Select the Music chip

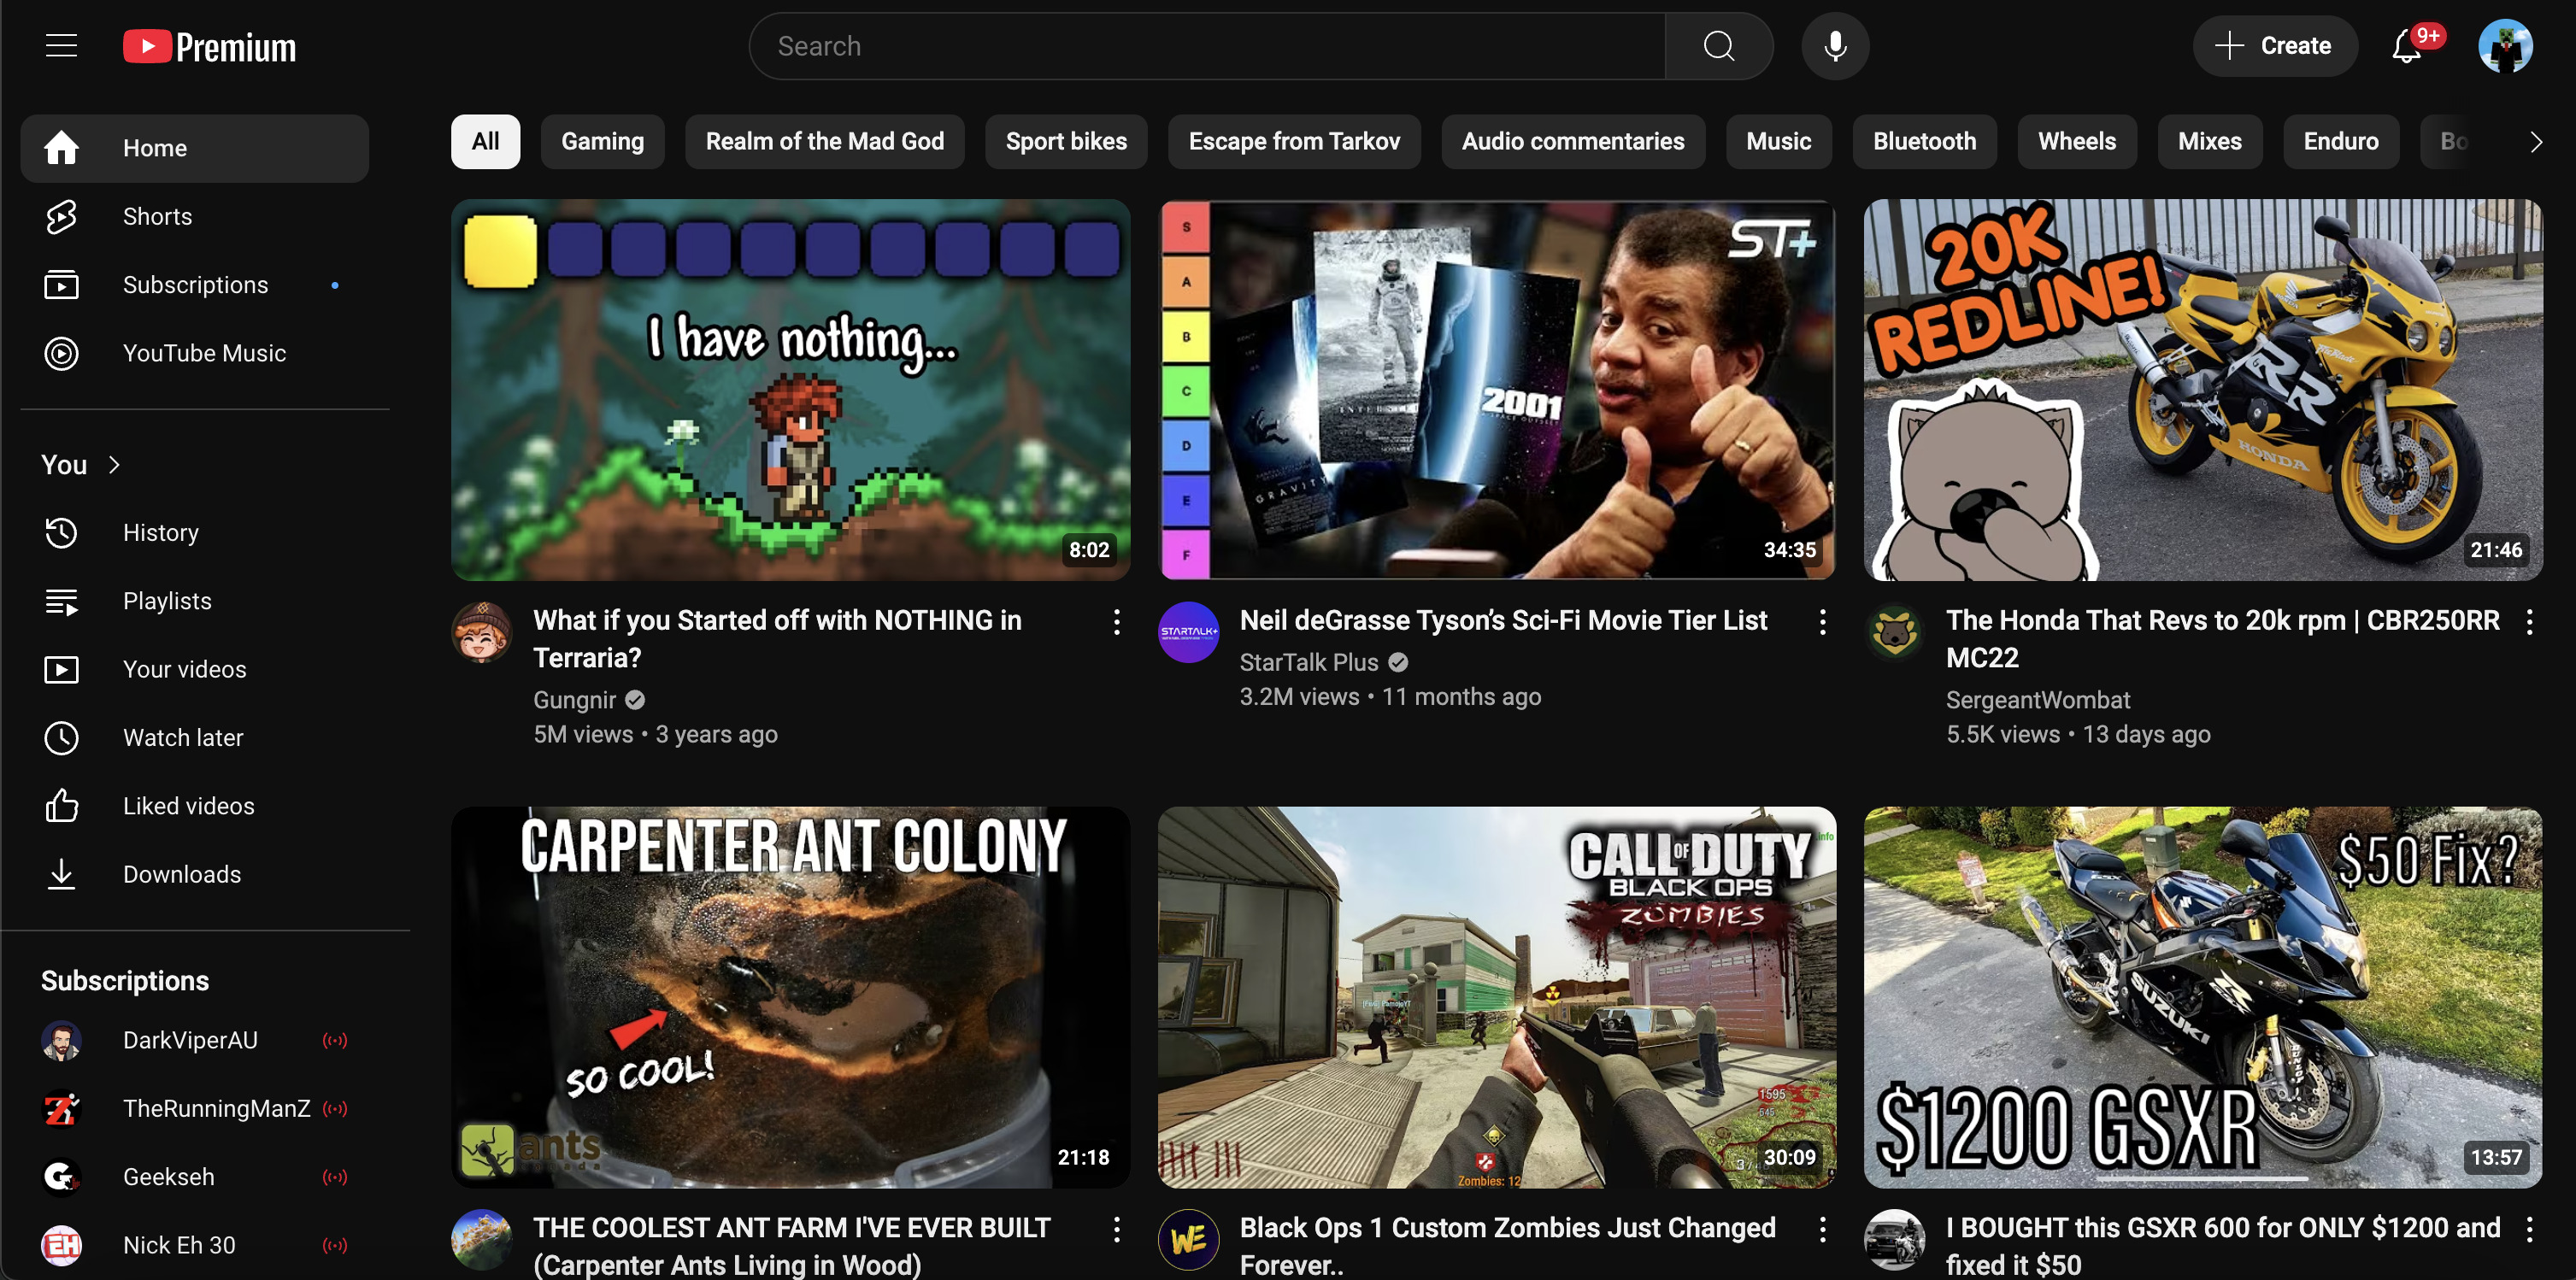click(x=1778, y=142)
